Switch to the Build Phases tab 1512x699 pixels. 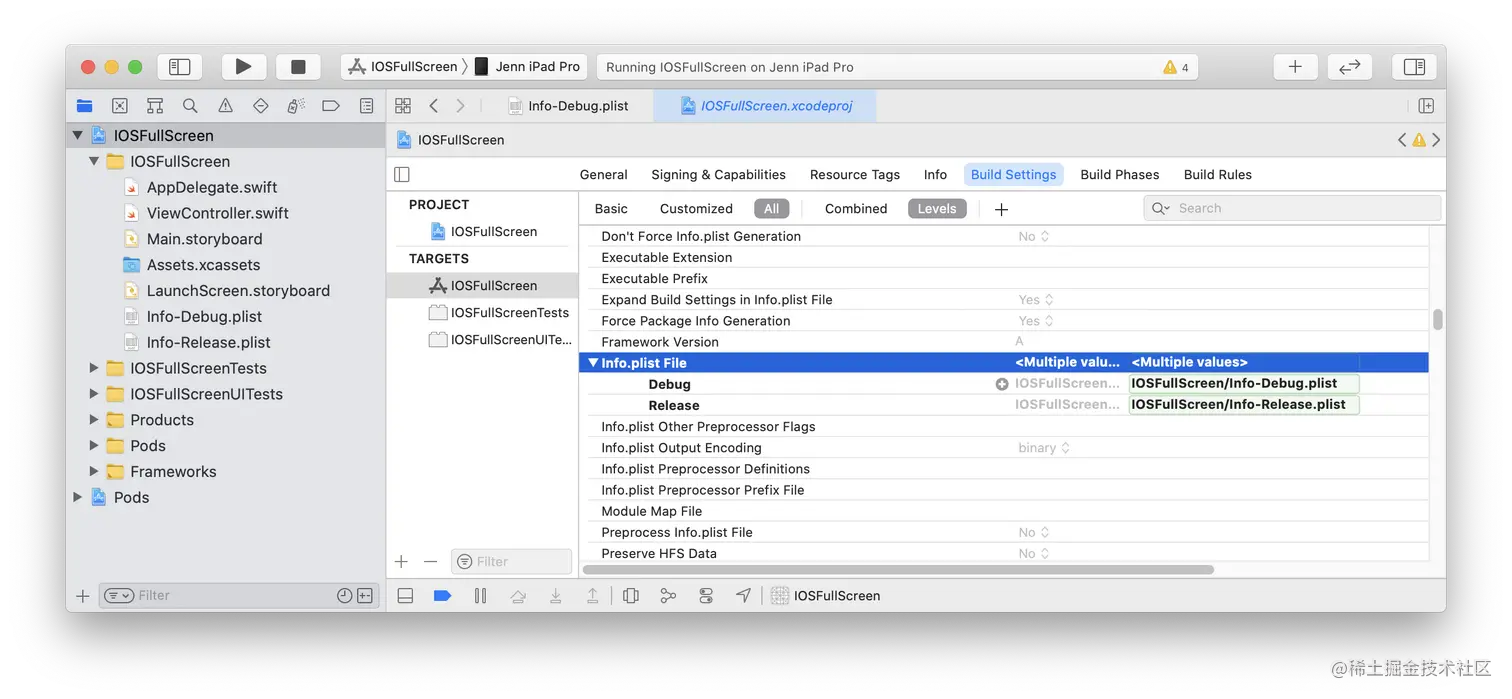[1119, 174]
